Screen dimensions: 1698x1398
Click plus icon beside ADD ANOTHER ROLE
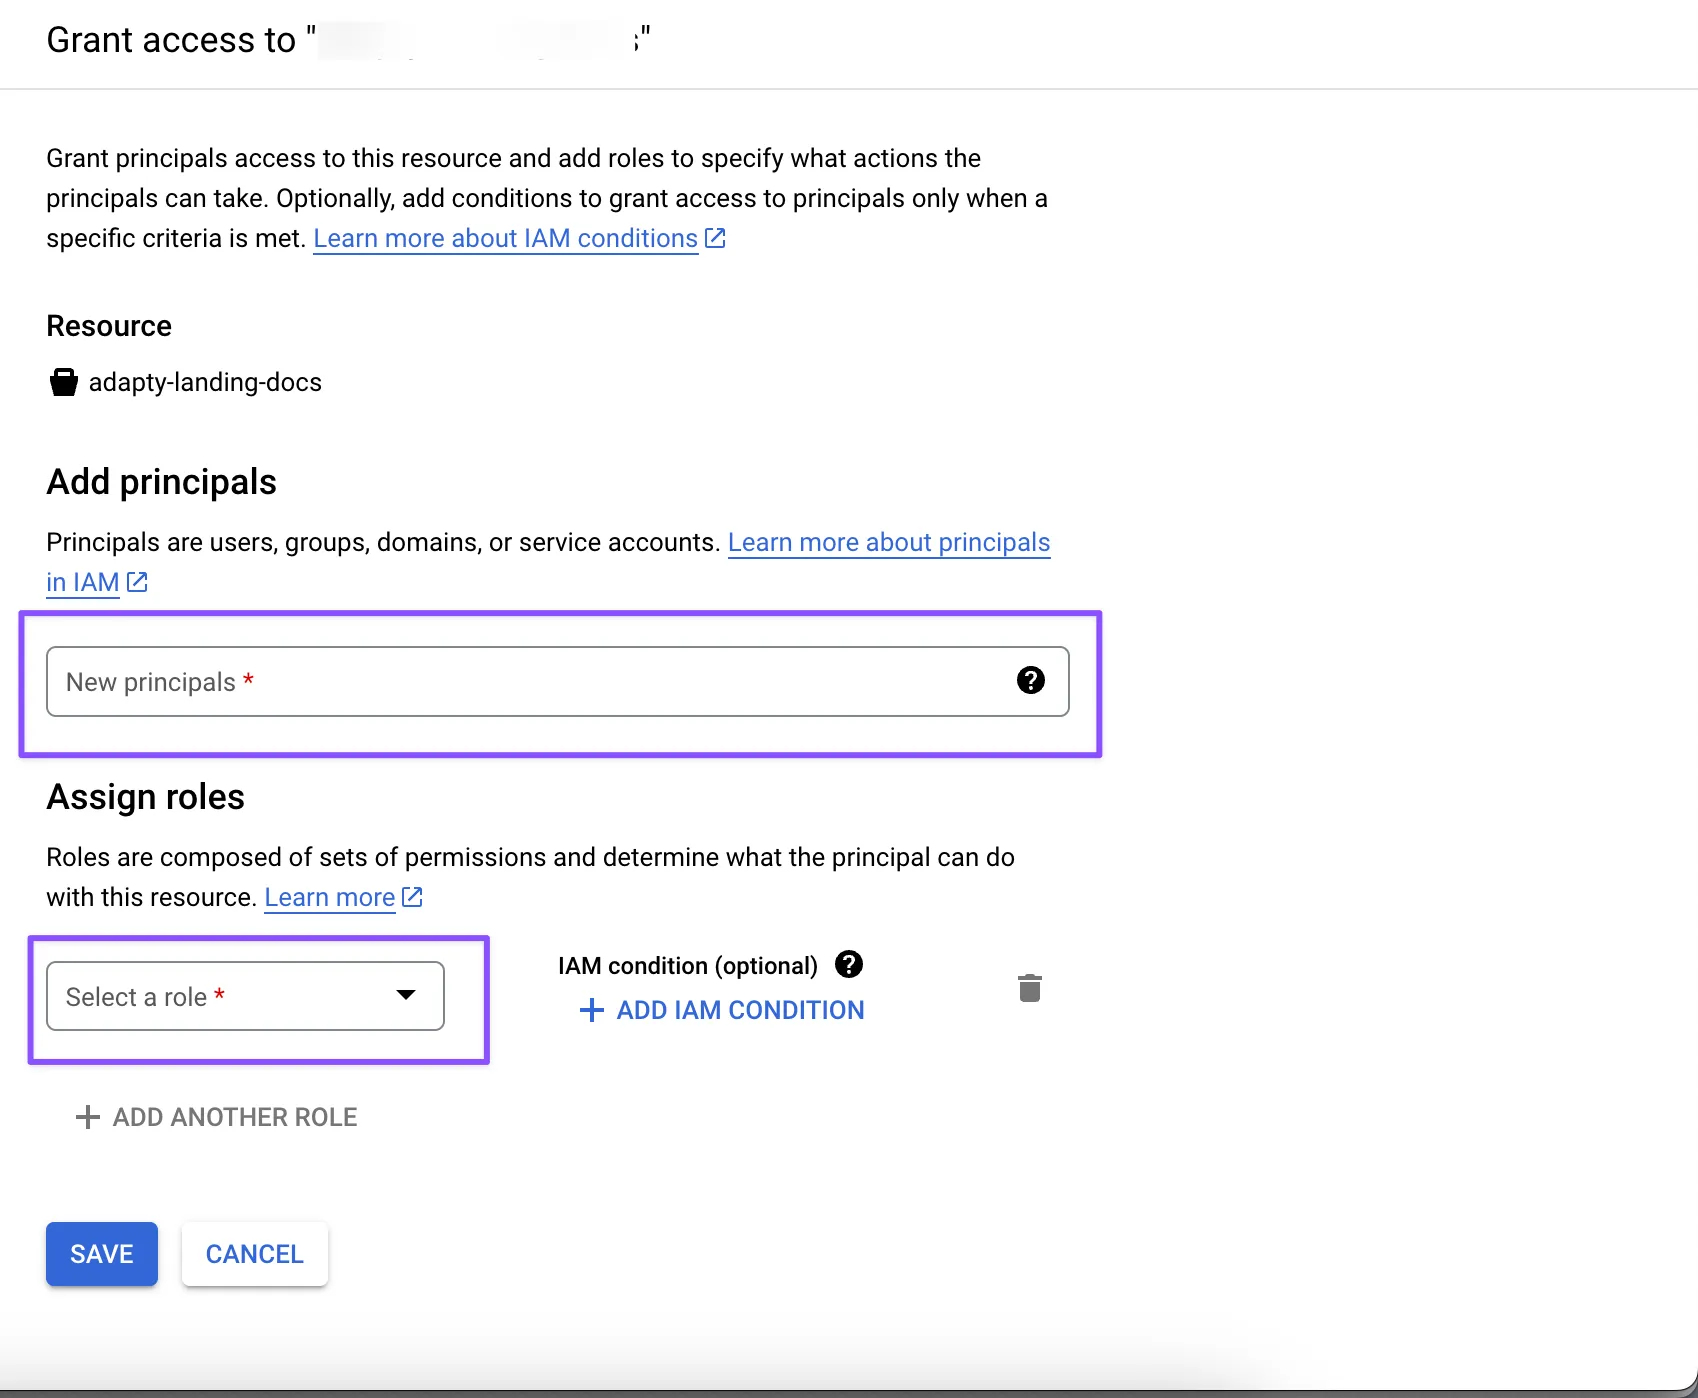tap(88, 1117)
